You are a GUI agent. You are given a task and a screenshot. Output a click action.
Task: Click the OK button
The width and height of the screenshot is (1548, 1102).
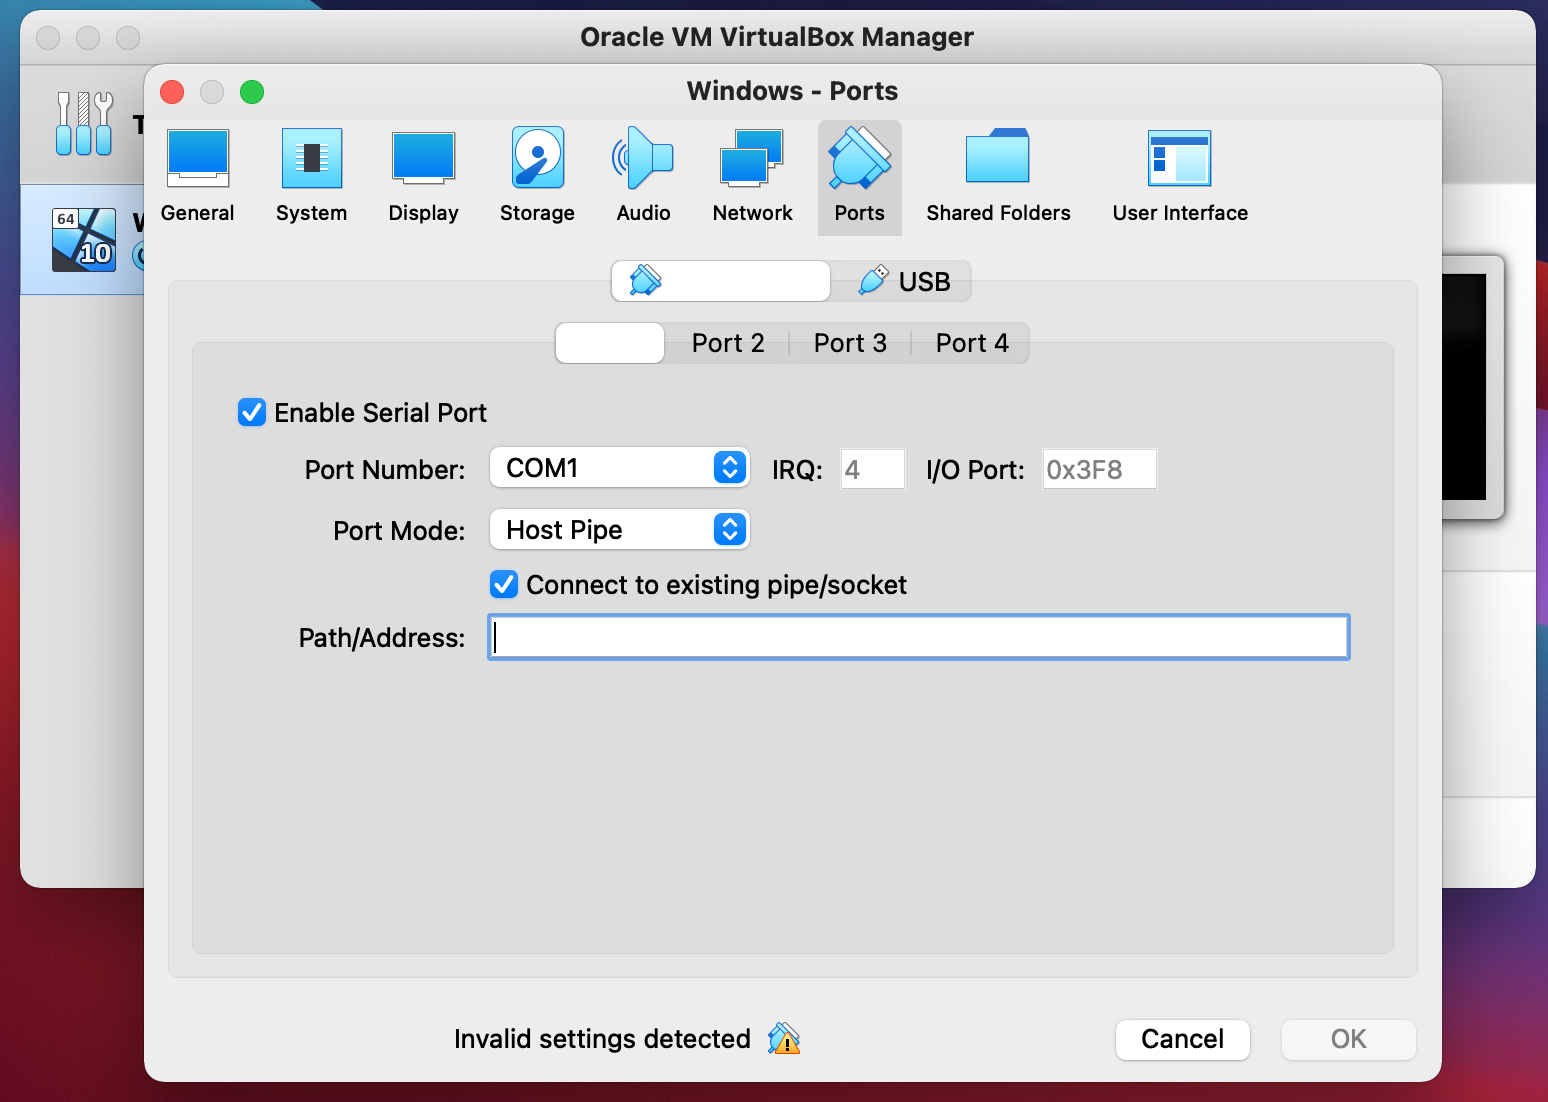point(1348,1039)
